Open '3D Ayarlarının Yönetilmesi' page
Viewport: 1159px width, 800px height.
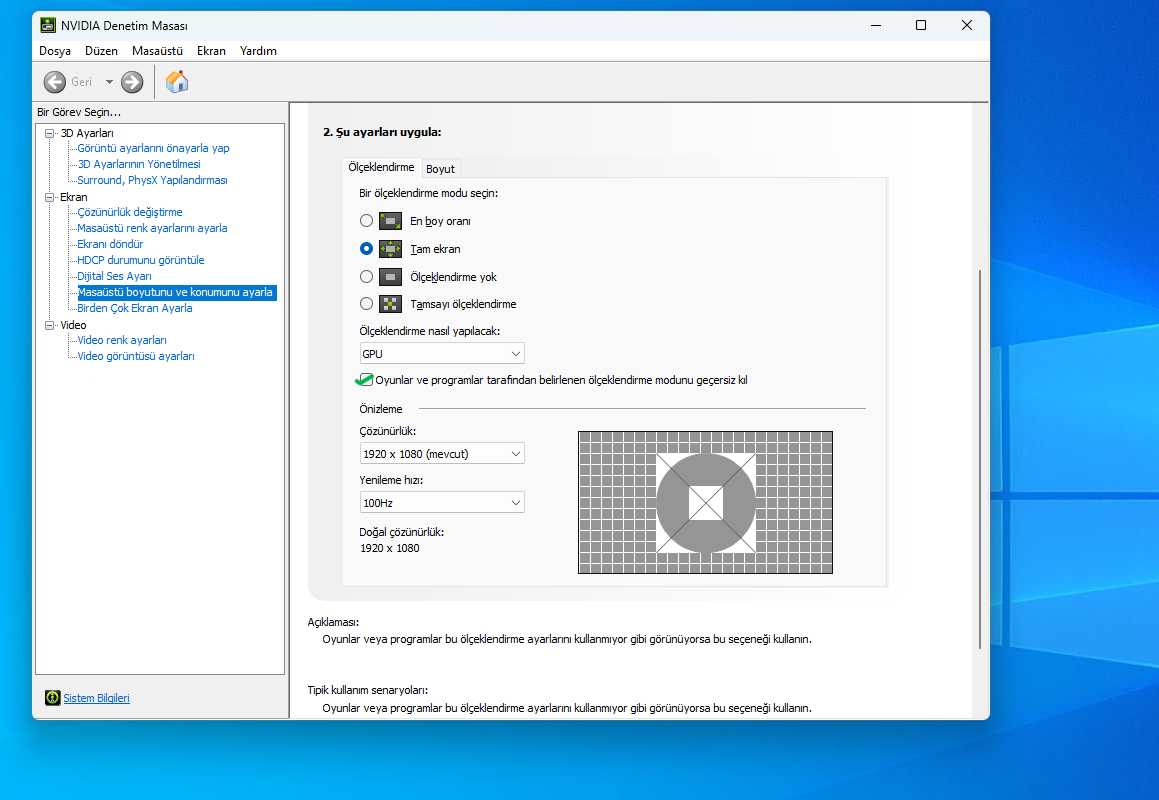click(x=139, y=164)
